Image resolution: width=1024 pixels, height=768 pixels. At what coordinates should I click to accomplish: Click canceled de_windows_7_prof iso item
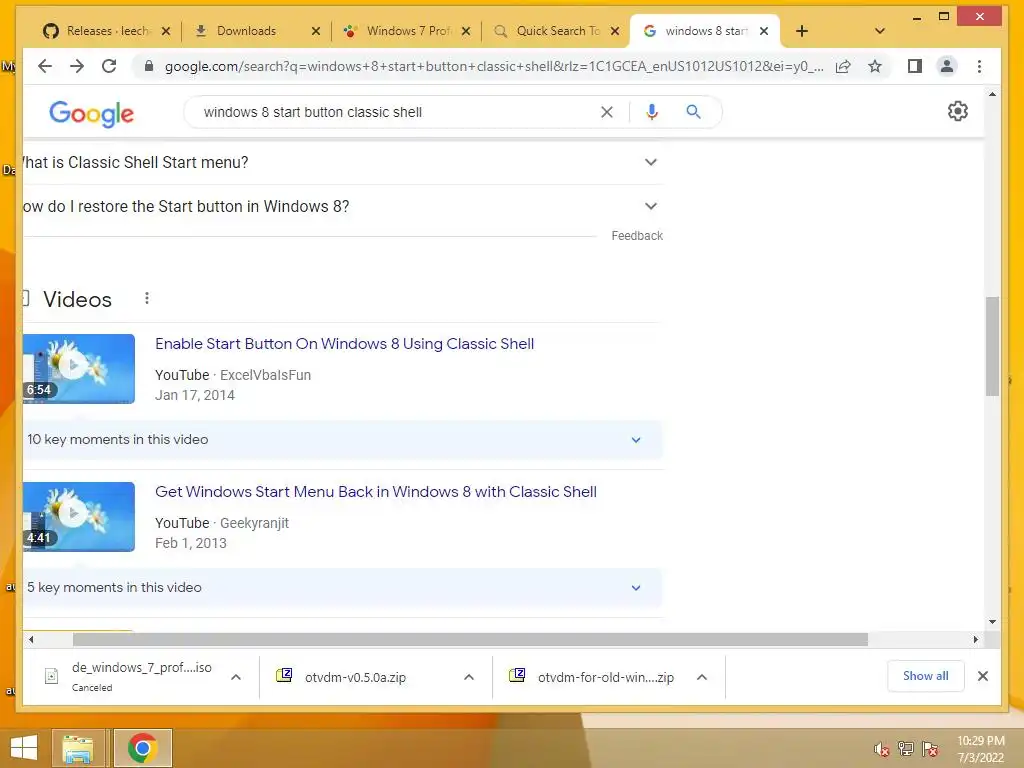tap(127, 677)
